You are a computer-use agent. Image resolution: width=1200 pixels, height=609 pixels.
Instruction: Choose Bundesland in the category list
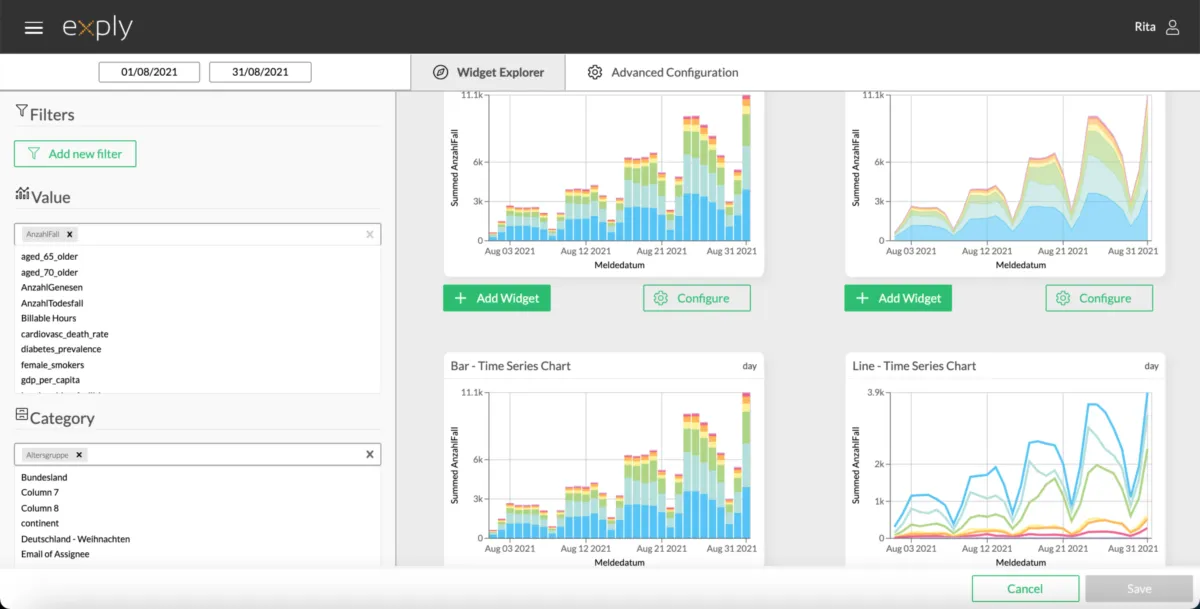44,477
